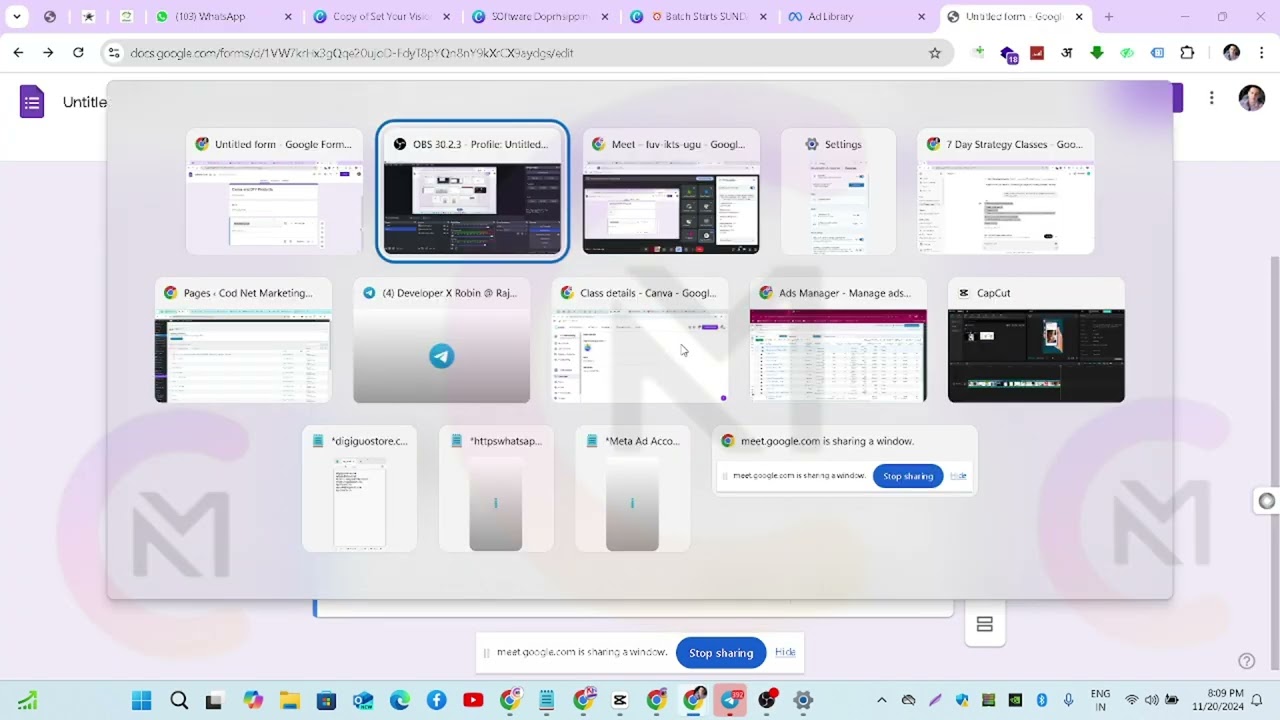Click the Bluetooth tray icon
Image resolution: width=1280 pixels, height=720 pixels.
(1041, 700)
